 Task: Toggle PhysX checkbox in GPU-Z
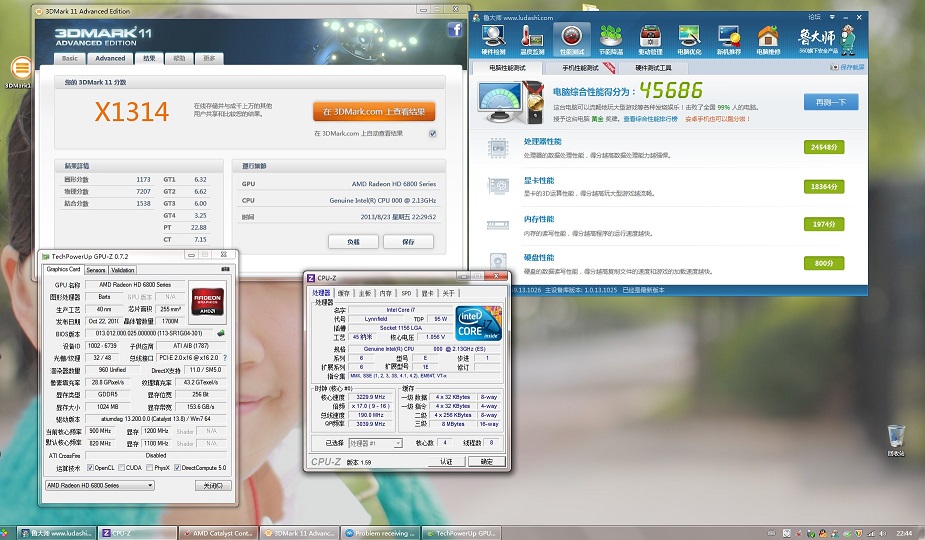click(149, 467)
